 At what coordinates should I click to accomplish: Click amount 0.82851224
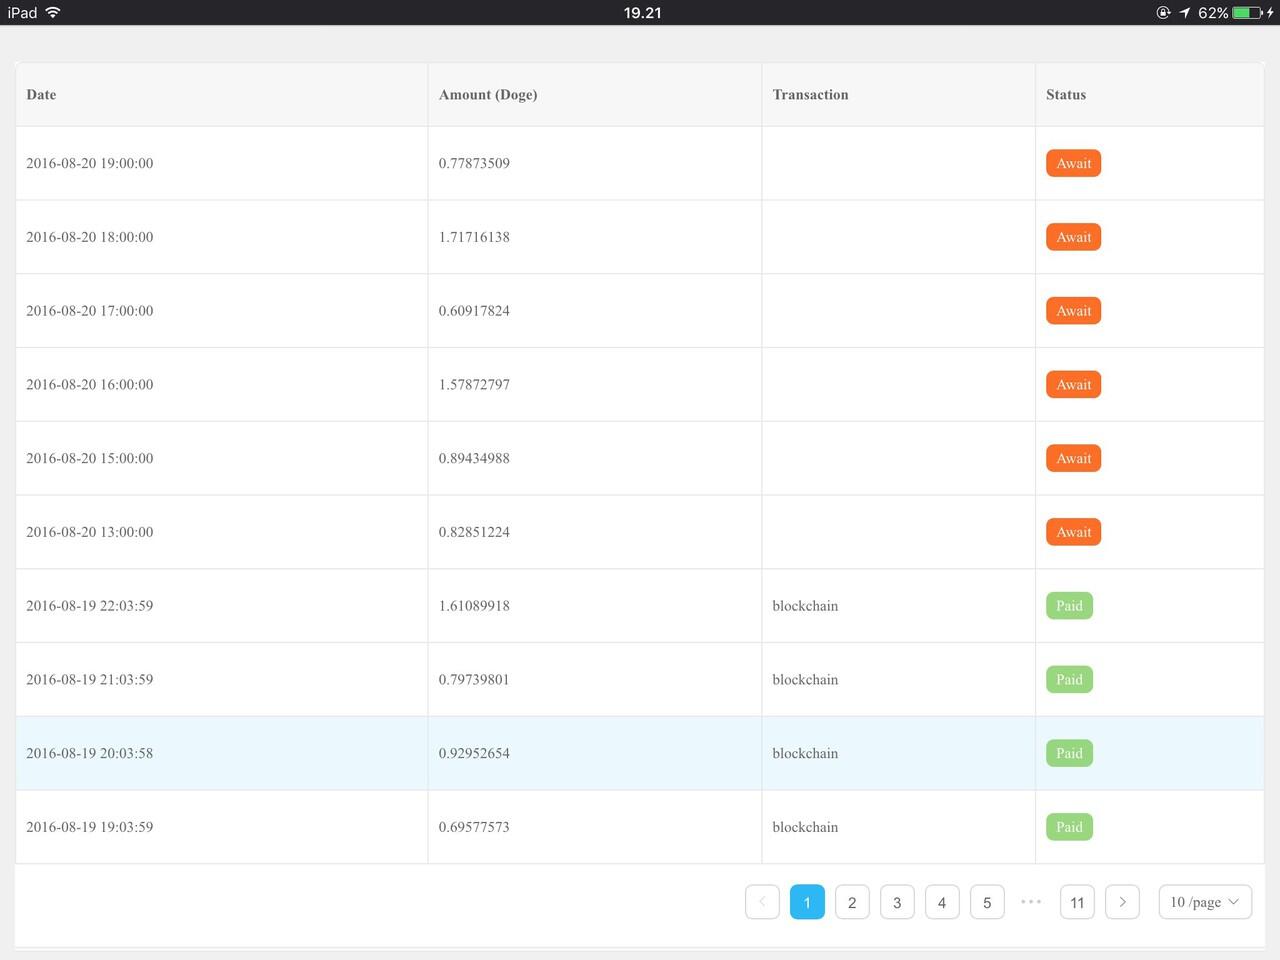pyautogui.click(x=474, y=532)
